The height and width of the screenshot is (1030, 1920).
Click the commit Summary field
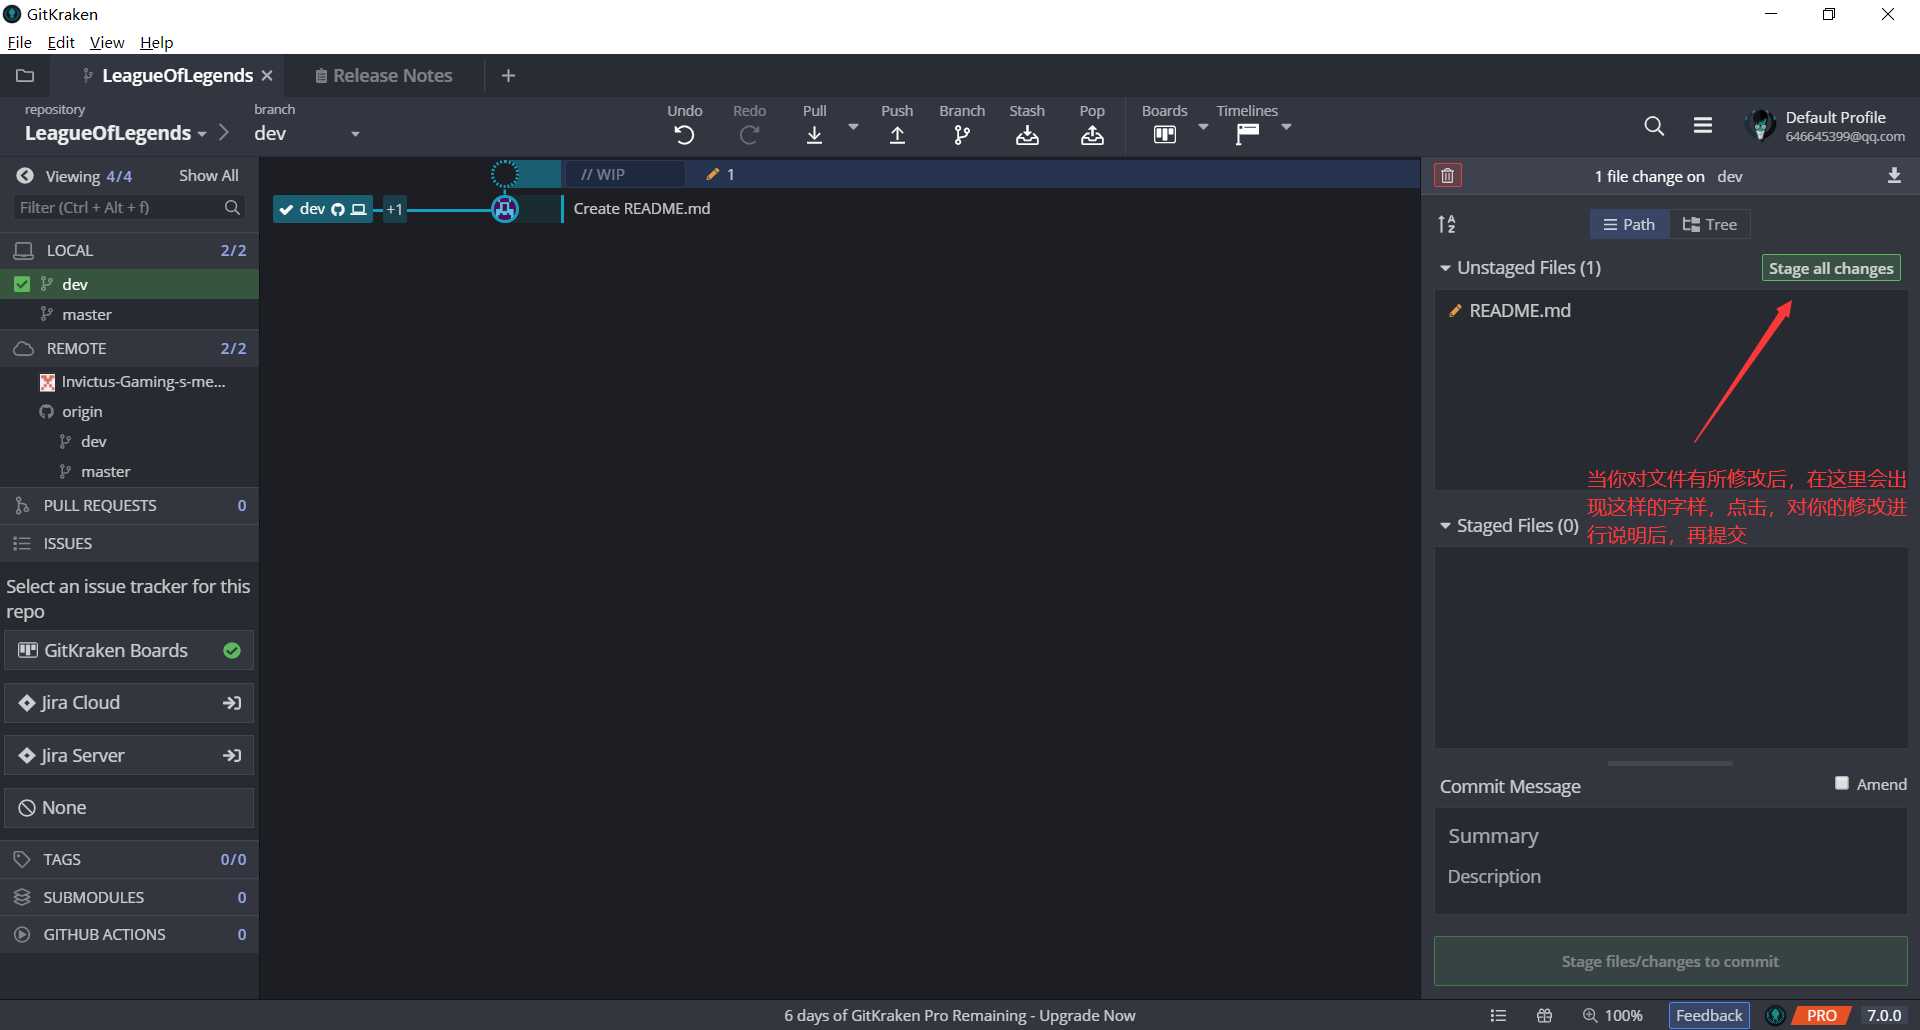[1671, 836]
